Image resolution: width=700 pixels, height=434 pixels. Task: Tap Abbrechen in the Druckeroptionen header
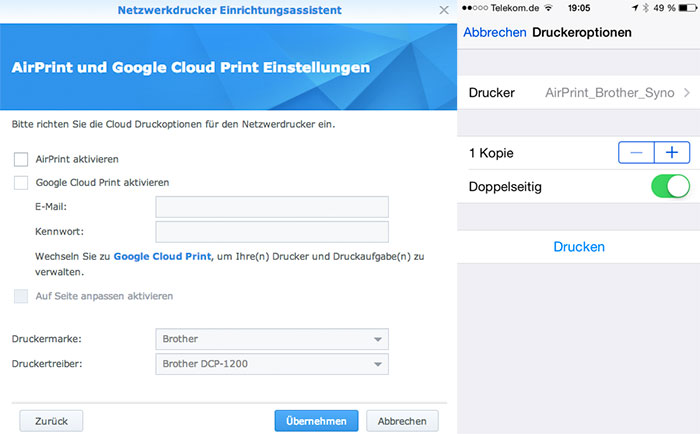[x=495, y=33]
